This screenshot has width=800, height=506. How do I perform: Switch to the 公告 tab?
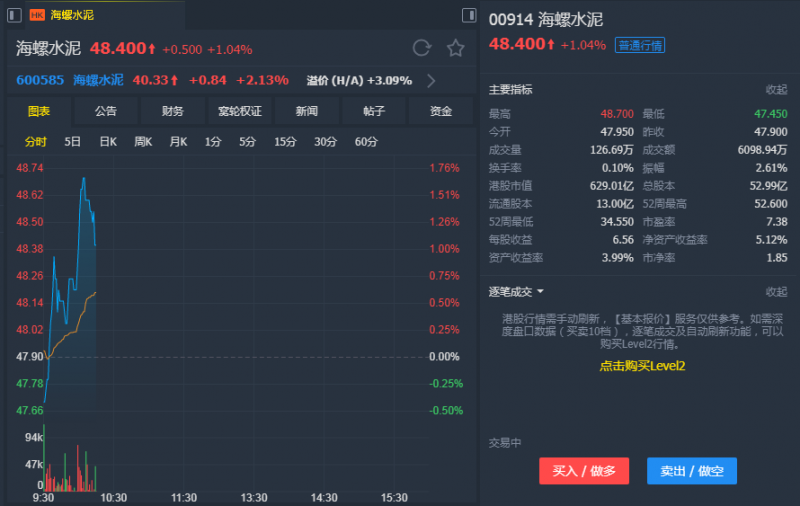pos(106,111)
